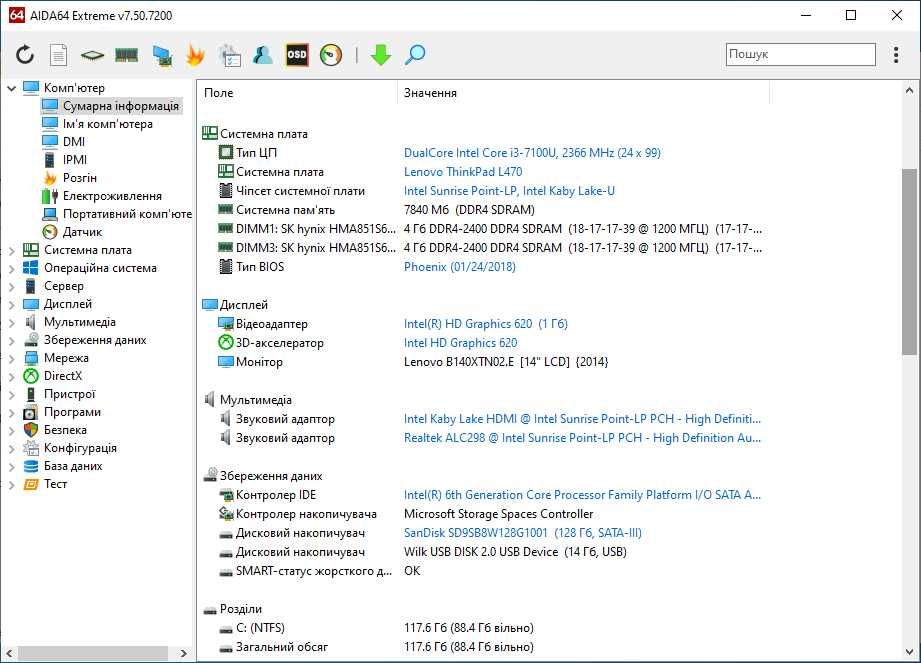Select the IPMI tree item
The width and height of the screenshot is (921, 663).
coord(75,160)
